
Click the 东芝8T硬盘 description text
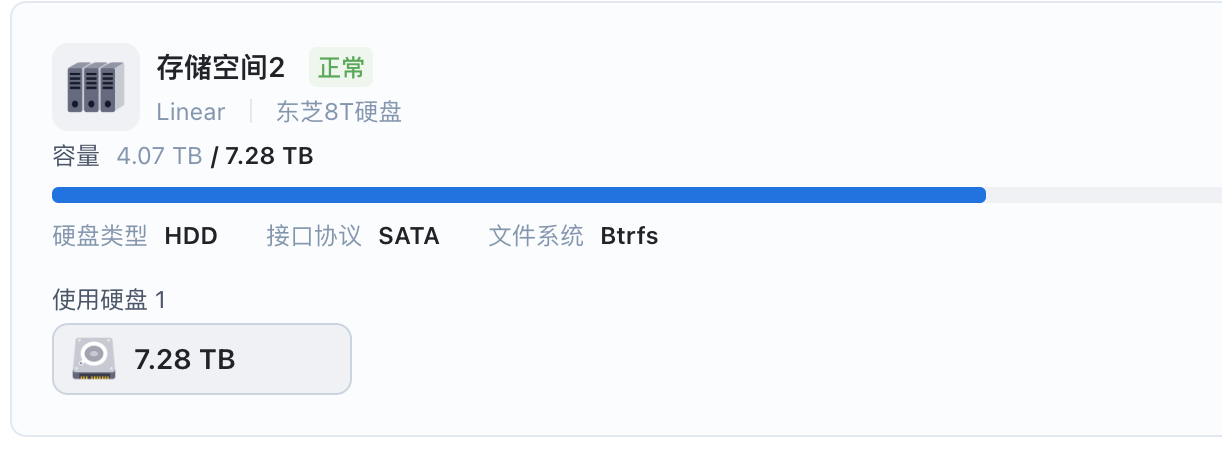click(x=339, y=112)
